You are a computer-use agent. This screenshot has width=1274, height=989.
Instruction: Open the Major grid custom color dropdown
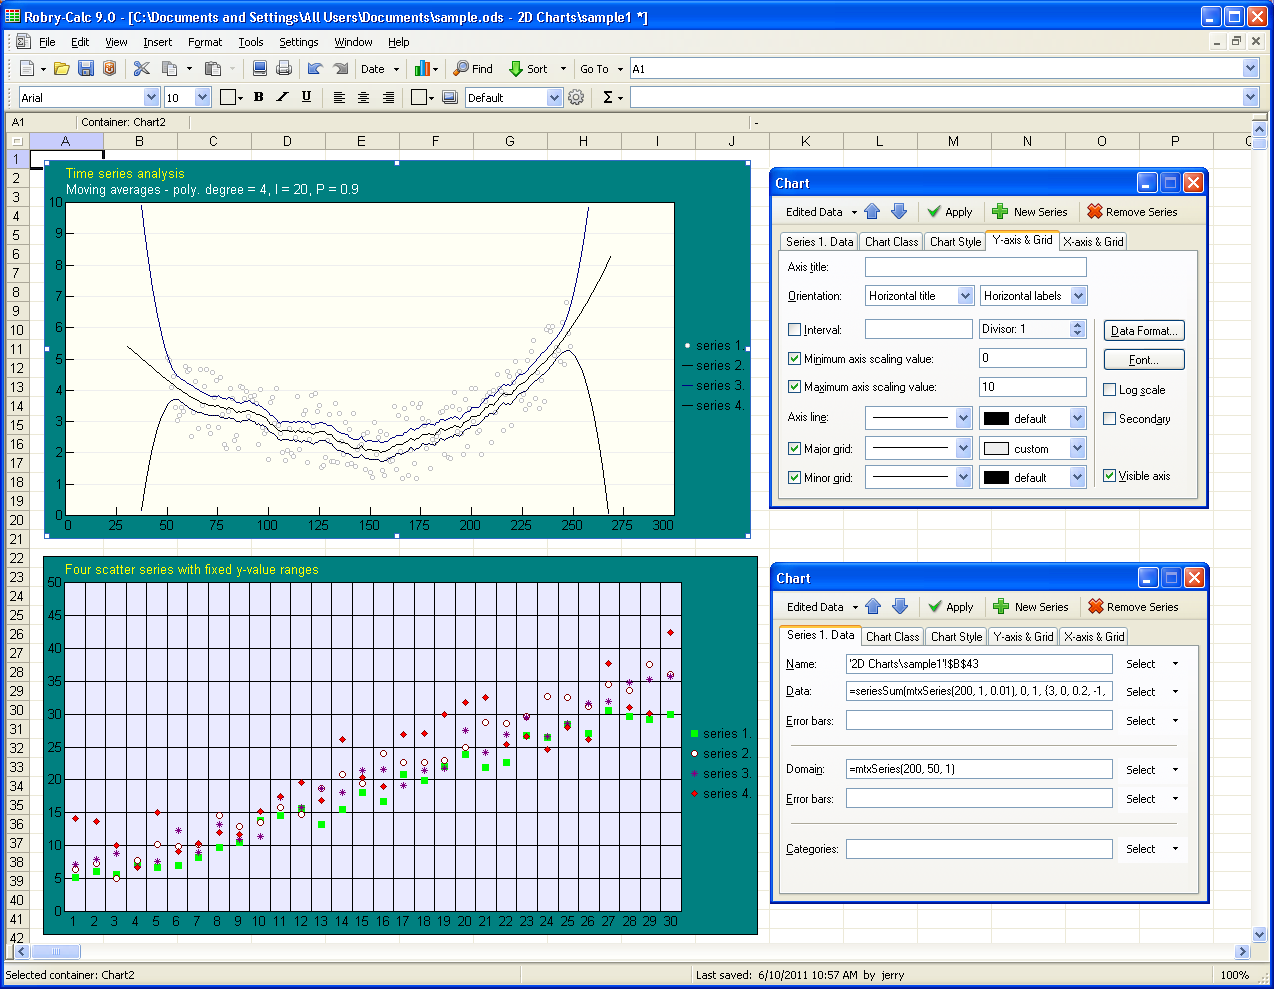(x=1077, y=449)
